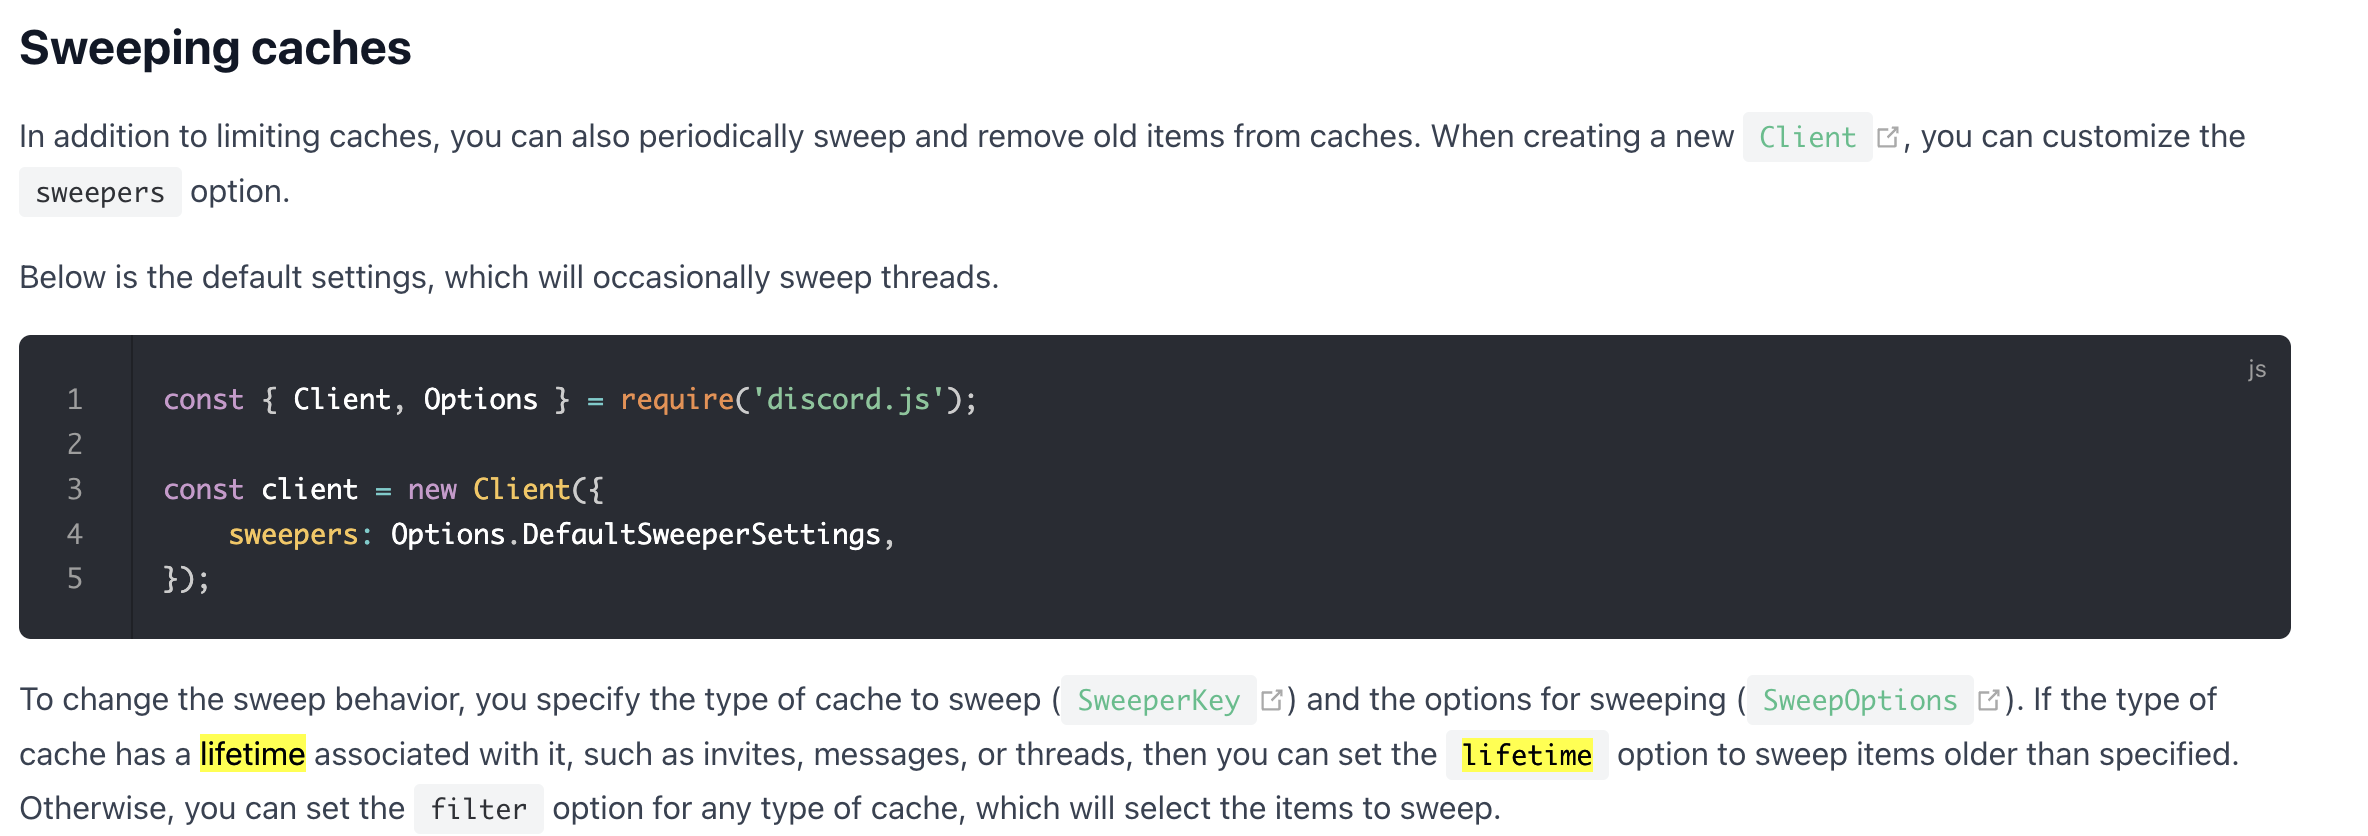
Task: Open the SweeperKey documentation link
Action: point(1158,700)
